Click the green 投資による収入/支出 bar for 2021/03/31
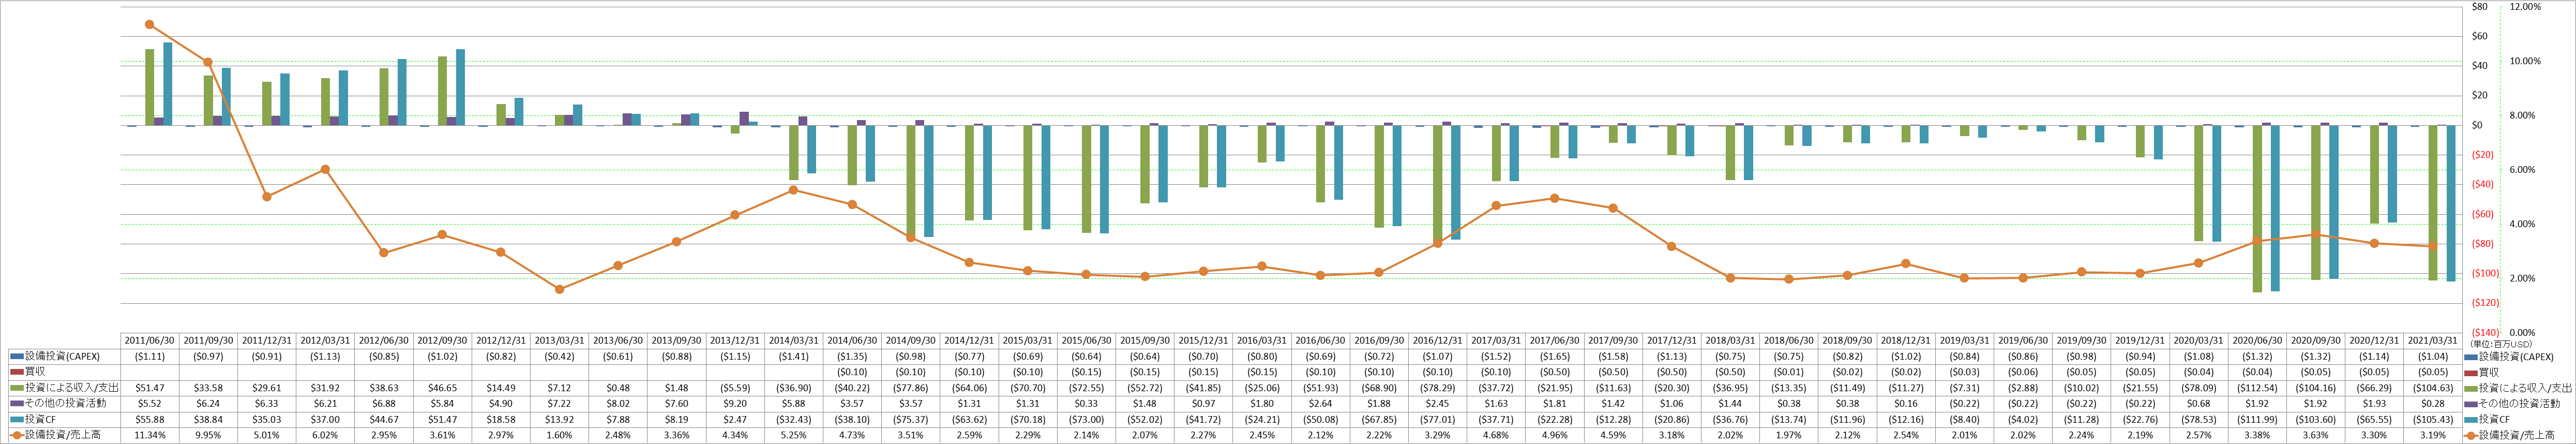Viewport: 2576px width, 444px height. coord(2433,203)
